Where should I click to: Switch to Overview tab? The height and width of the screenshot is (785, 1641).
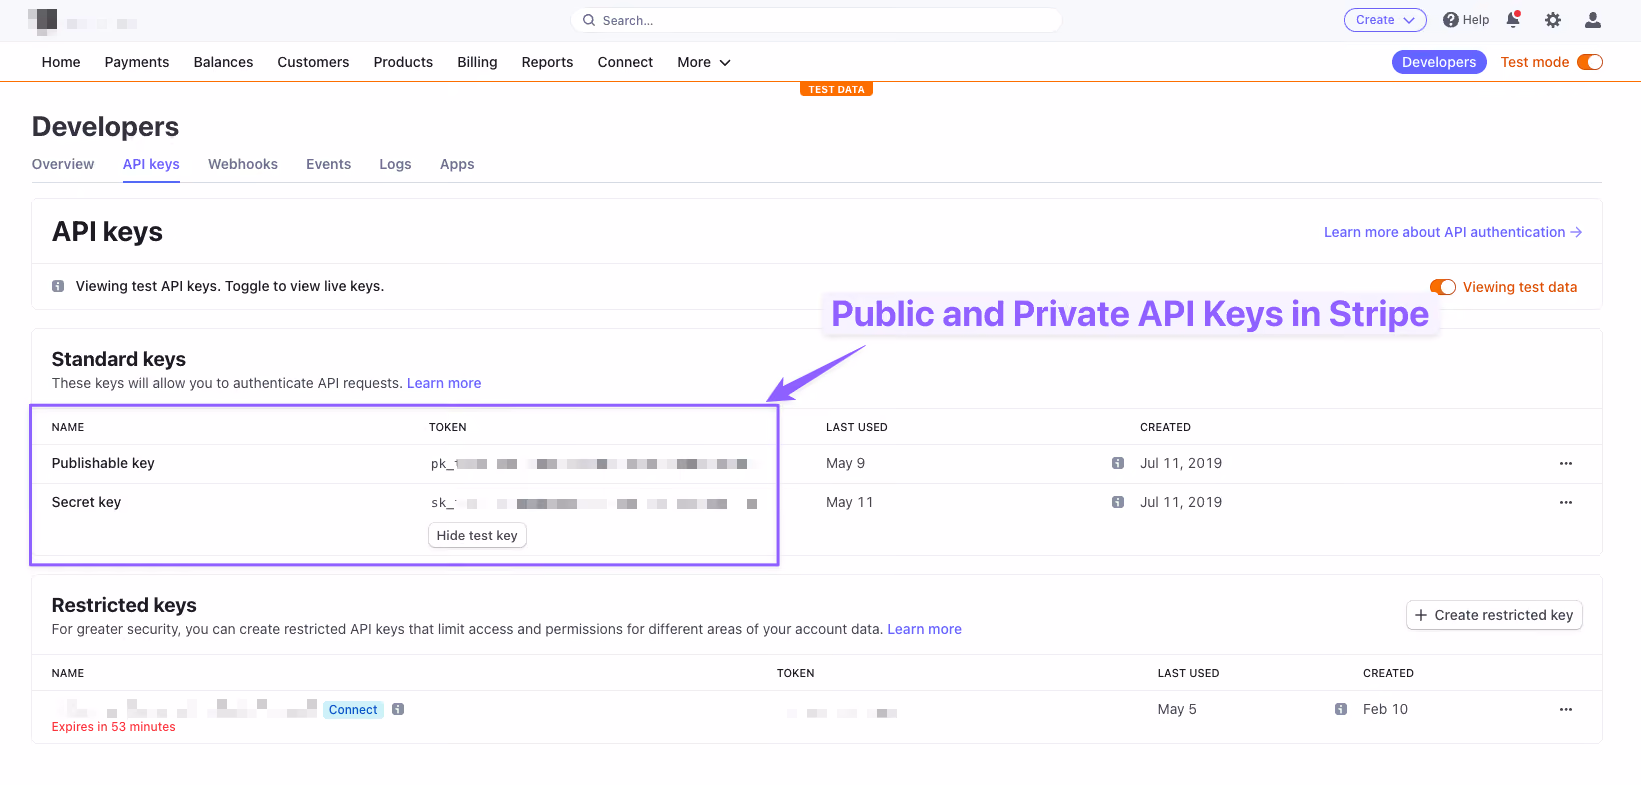click(63, 164)
